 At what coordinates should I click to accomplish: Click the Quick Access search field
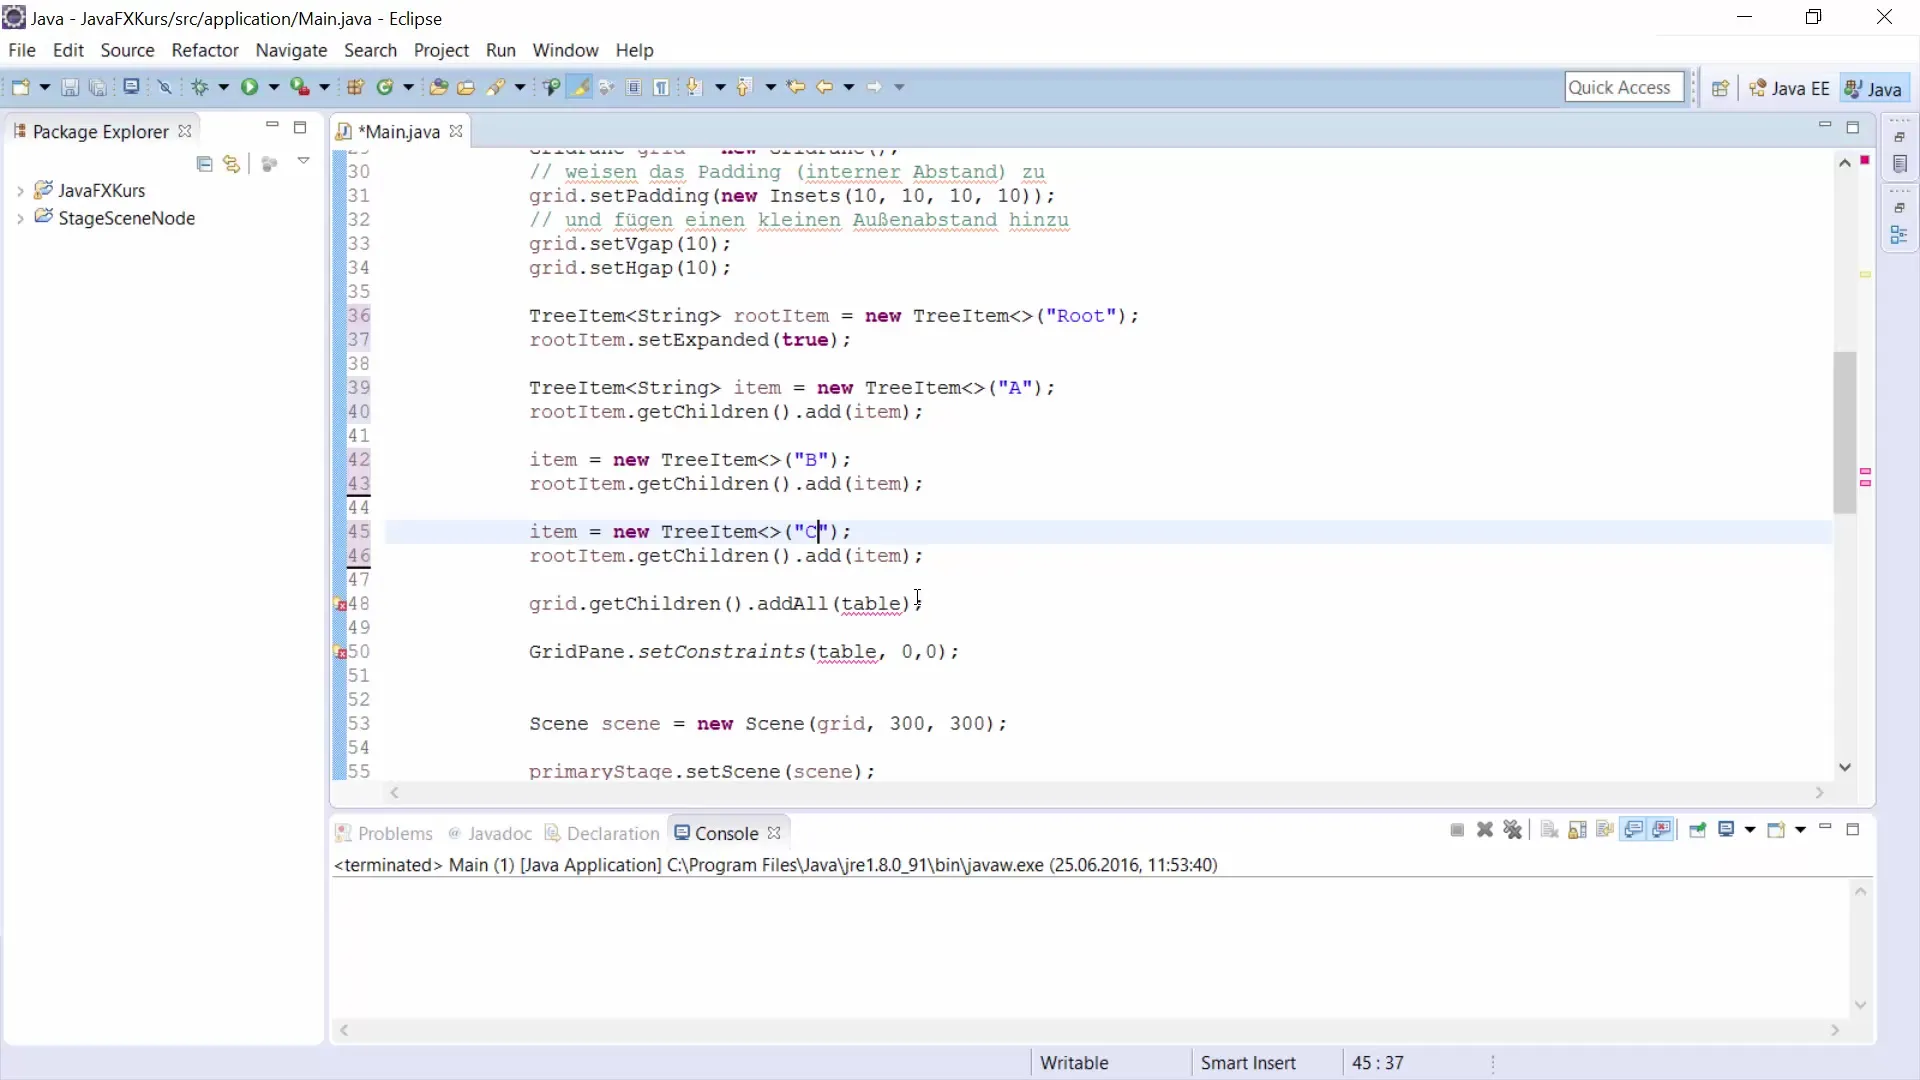[x=1624, y=87]
